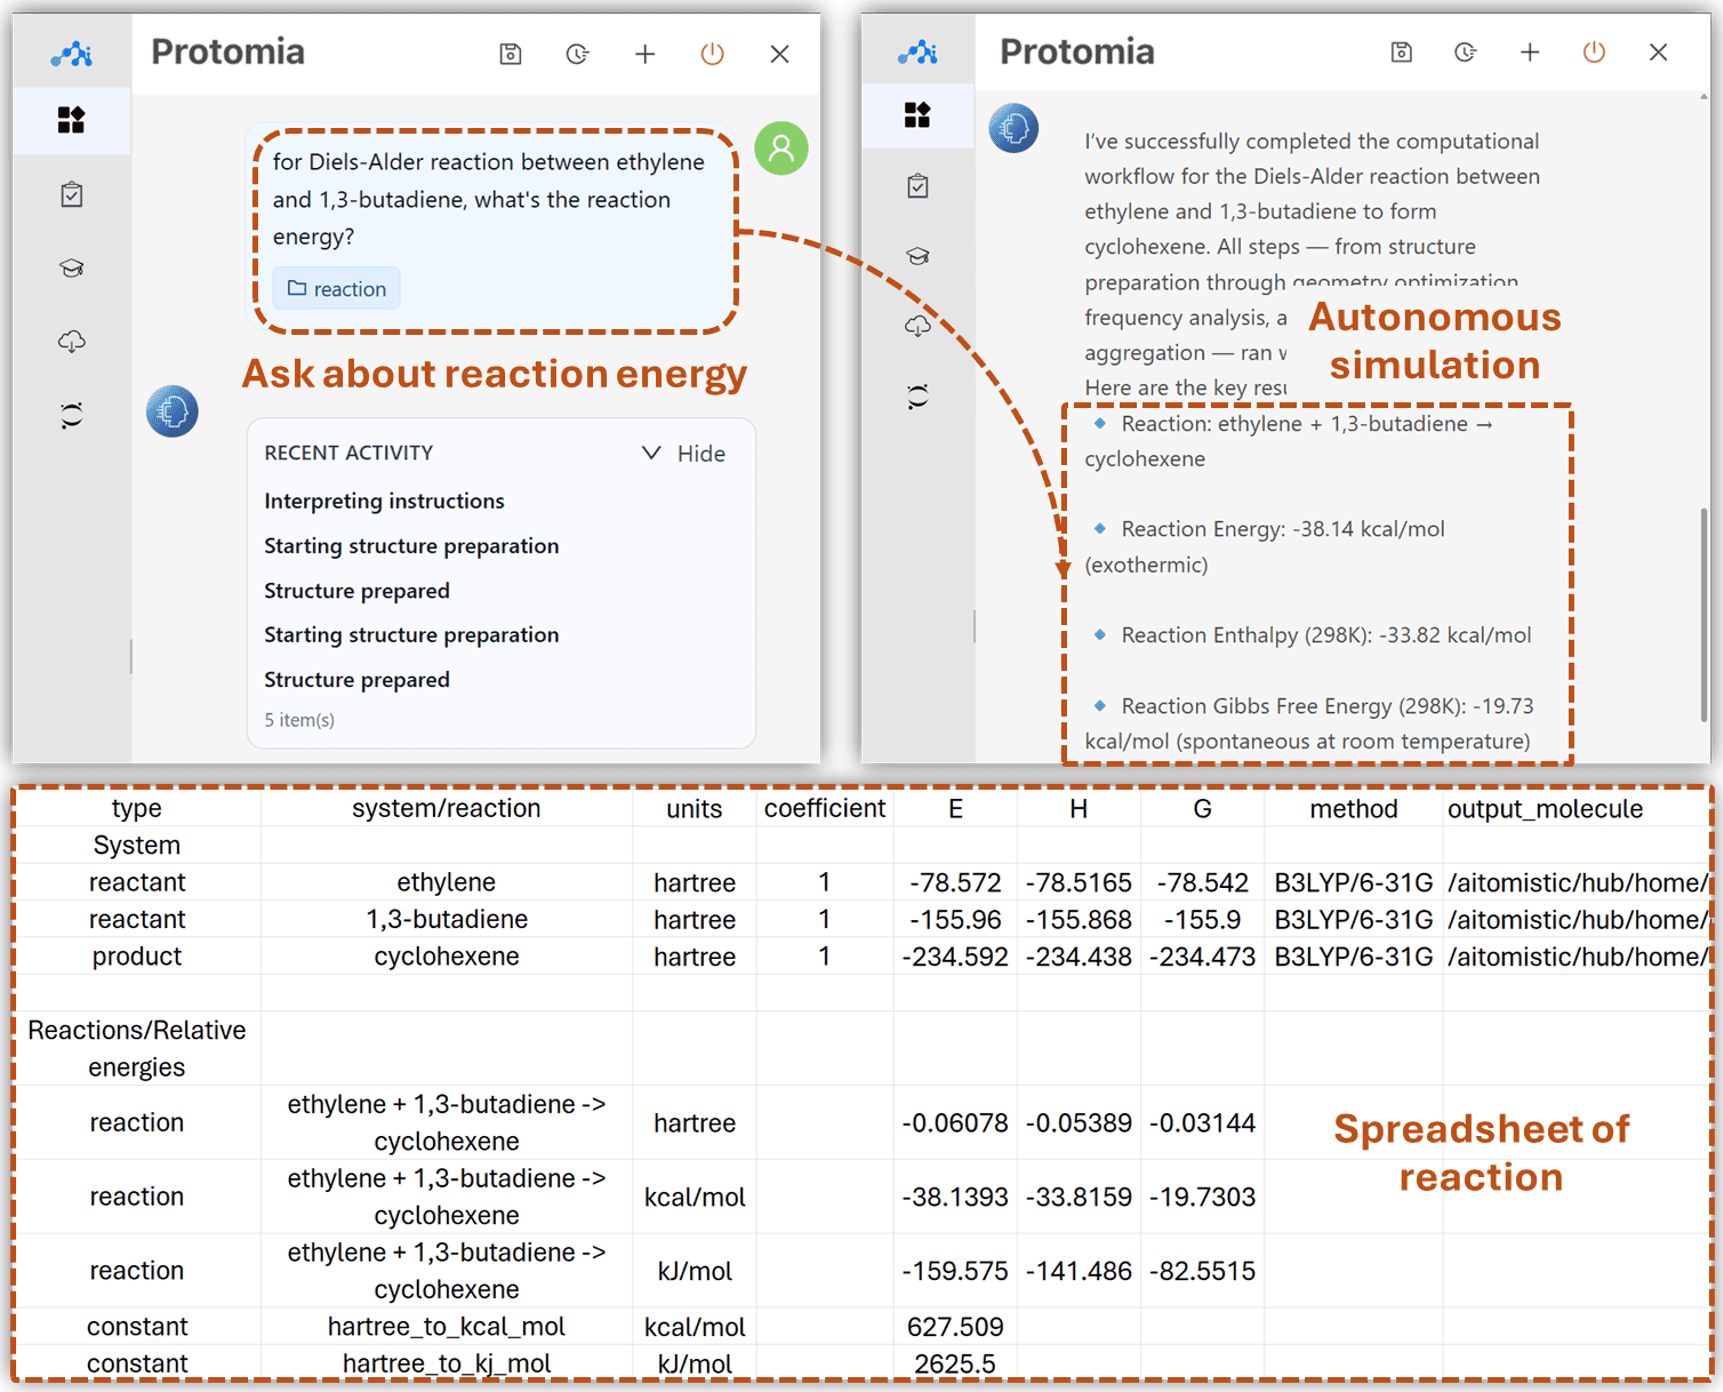Open the graduation cap icon in right sidebar
Viewport: 1723px width, 1392px height.
[x=918, y=256]
